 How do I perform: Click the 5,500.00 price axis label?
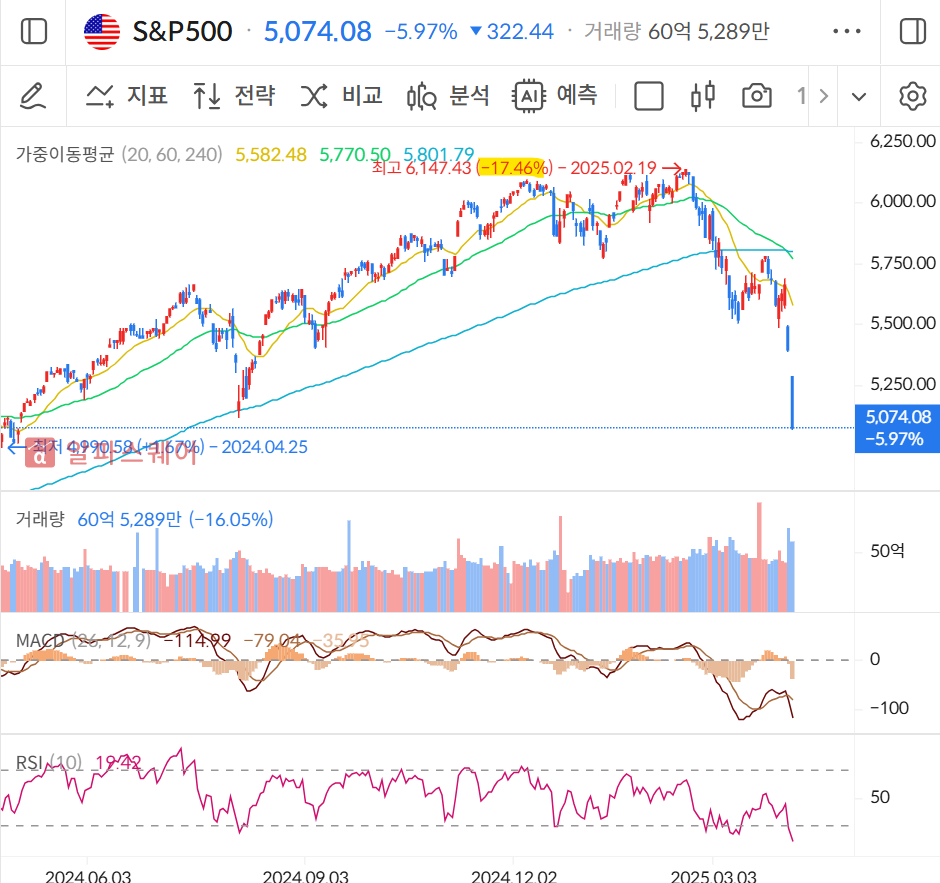tap(903, 323)
